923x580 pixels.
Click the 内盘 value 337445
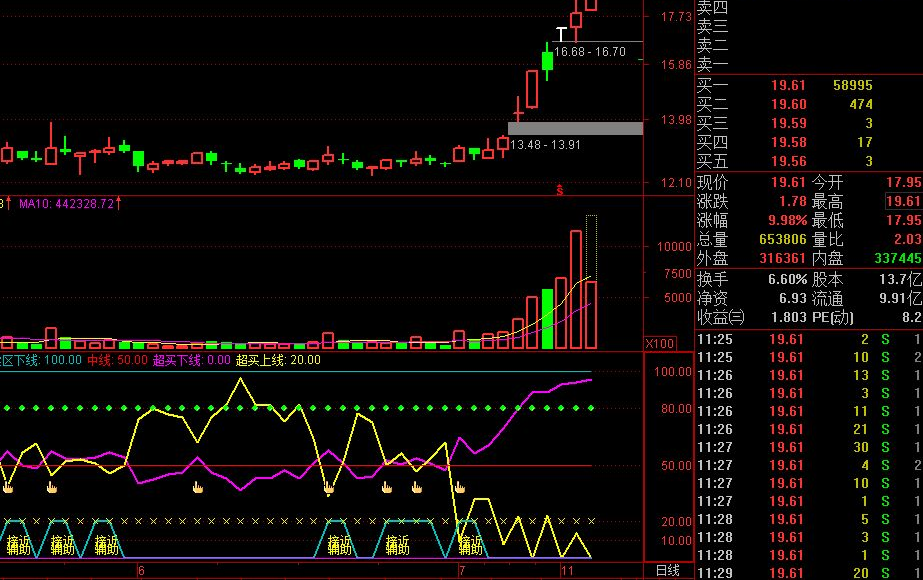[898, 258]
